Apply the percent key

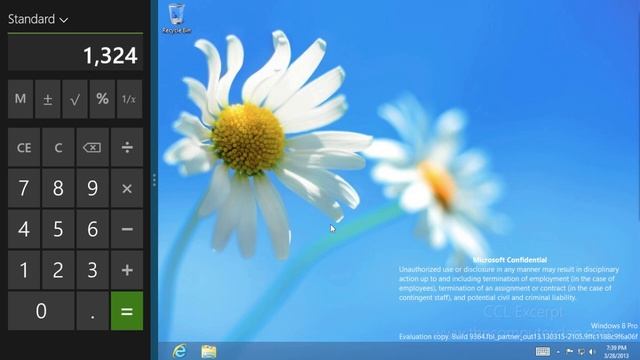point(102,99)
